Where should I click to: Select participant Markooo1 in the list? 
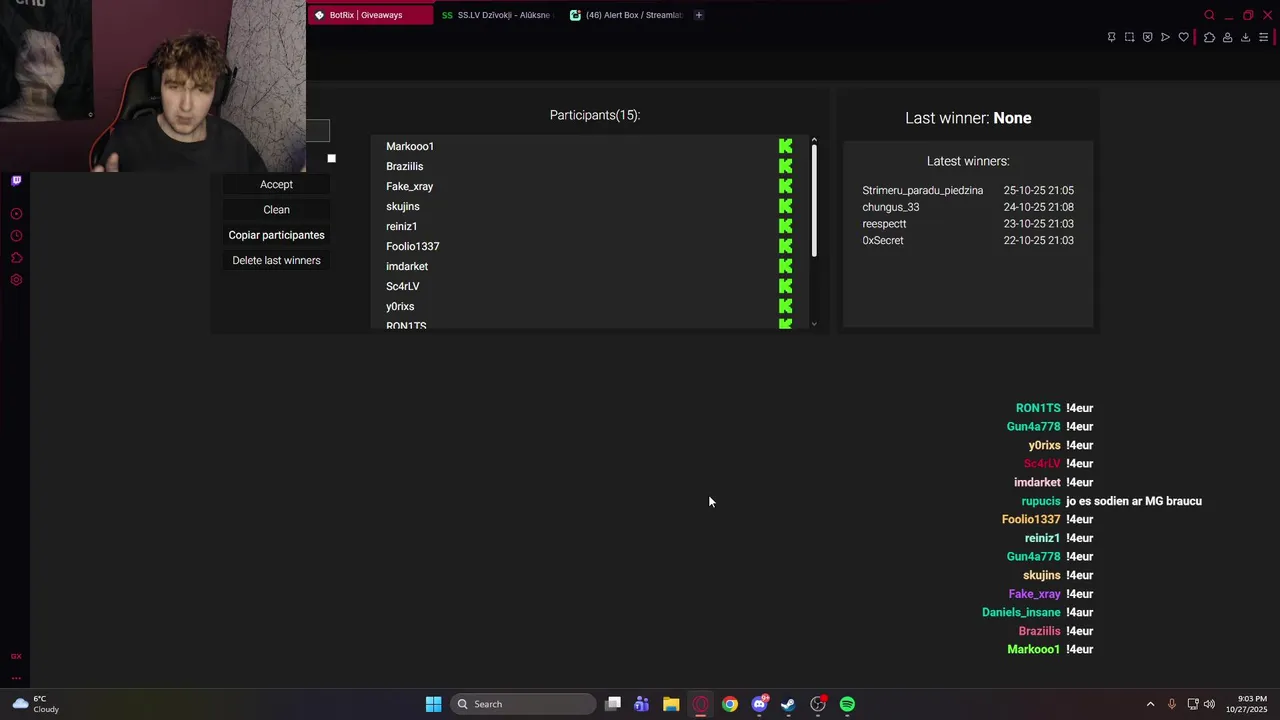410,146
